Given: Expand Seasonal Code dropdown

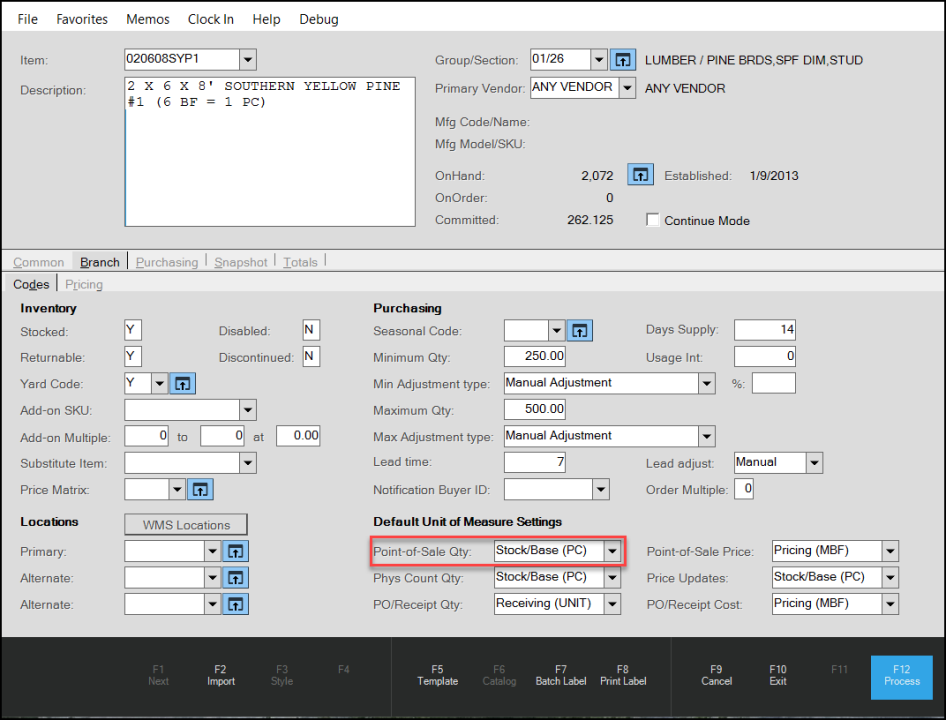Looking at the screenshot, I should (556, 331).
